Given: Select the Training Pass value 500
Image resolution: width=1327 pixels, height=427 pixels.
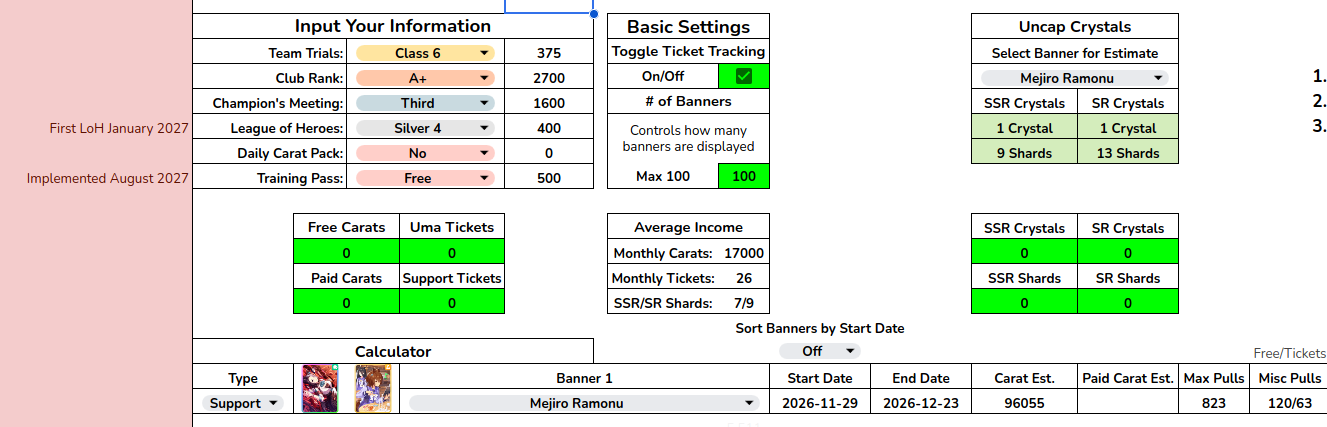Looking at the screenshot, I should click(x=548, y=178).
